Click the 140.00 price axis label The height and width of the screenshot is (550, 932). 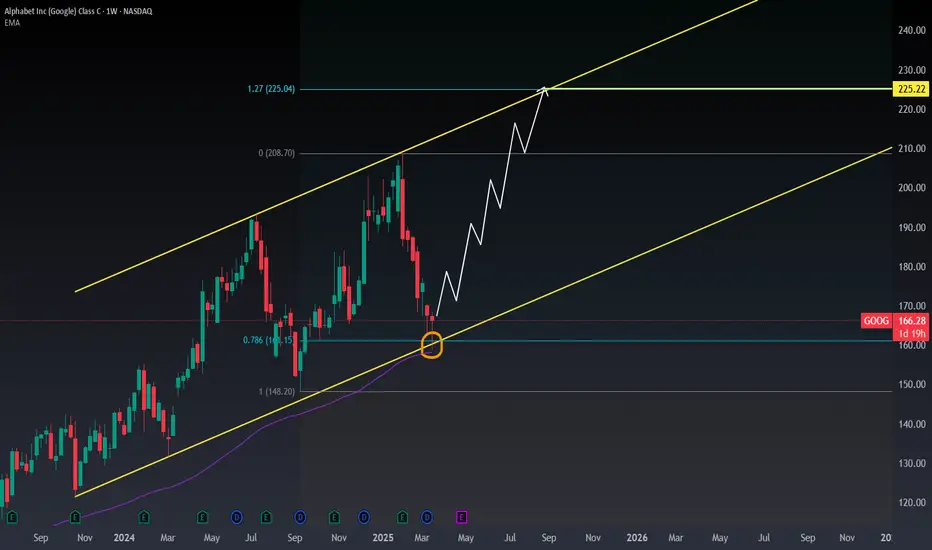coord(912,425)
